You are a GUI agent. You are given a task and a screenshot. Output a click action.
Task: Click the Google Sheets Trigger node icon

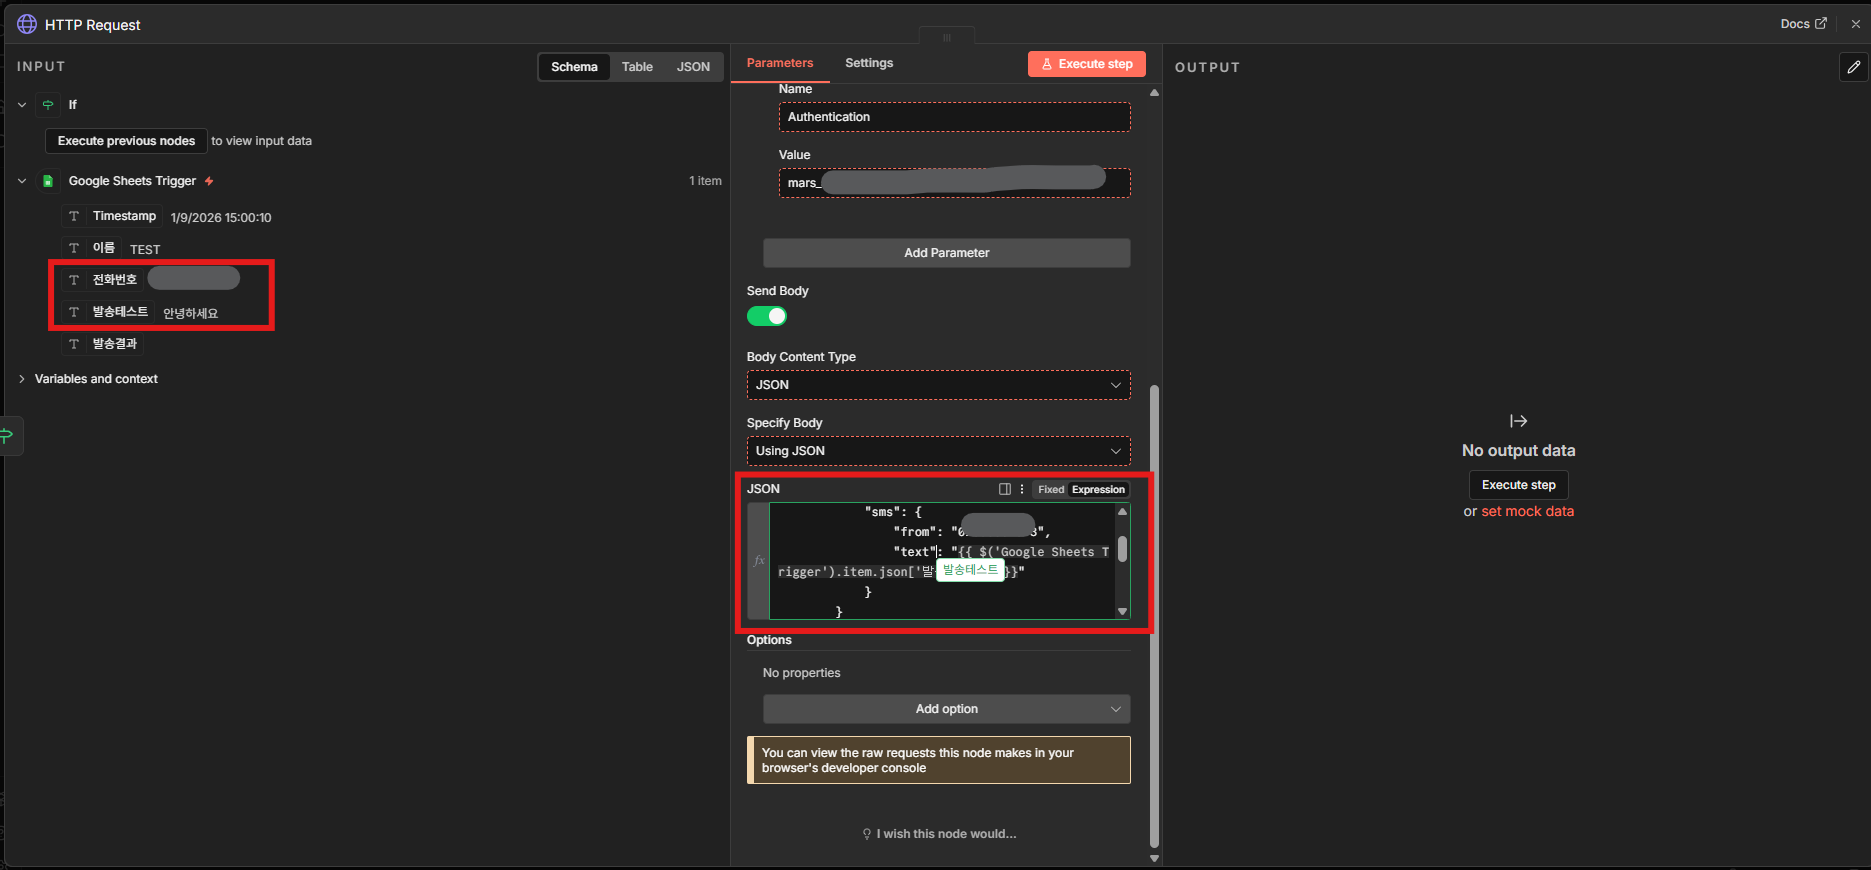coord(48,181)
